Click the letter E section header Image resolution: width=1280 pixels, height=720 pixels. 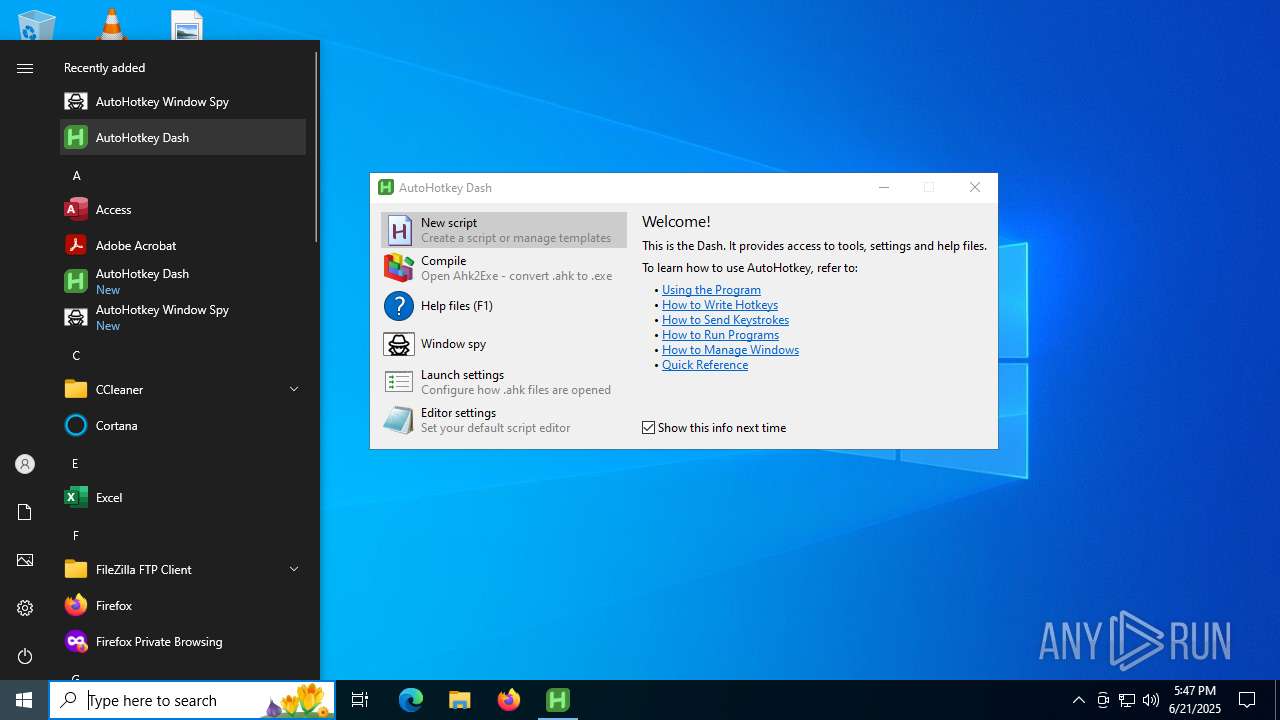point(75,463)
